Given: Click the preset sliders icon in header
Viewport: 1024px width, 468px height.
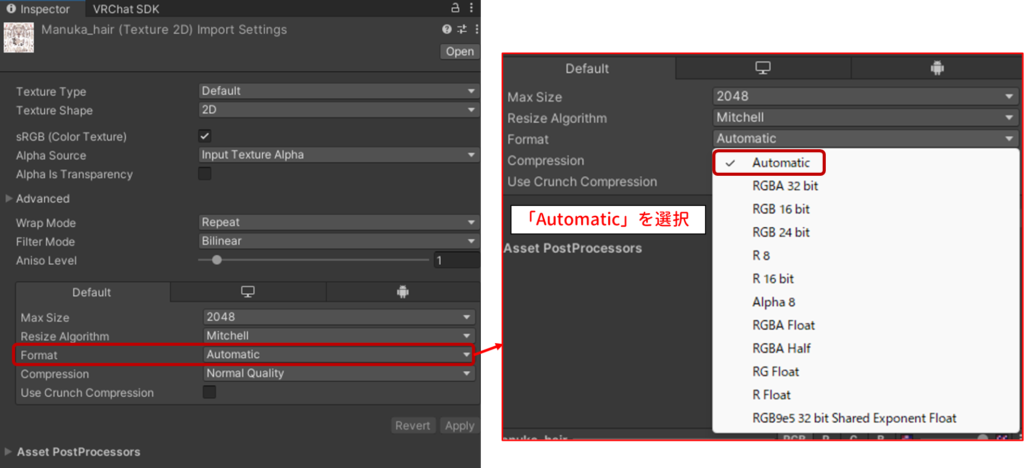Looking at the screenshot, I should [x=461, y=30].
